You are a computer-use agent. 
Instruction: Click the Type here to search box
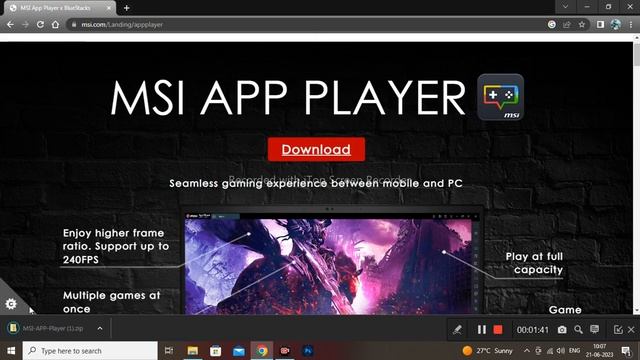click(90, 351)
